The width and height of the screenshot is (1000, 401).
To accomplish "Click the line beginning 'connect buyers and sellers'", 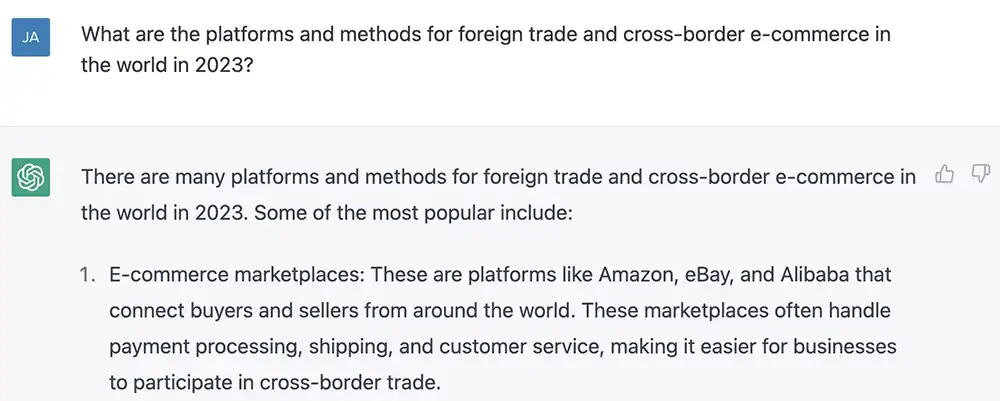I will [x=499, y=311].
